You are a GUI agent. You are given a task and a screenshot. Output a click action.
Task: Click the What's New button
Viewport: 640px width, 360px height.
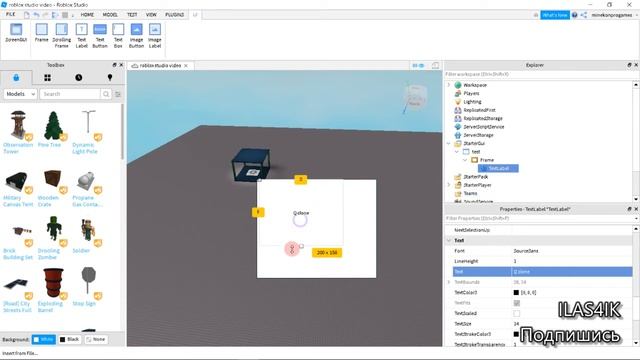coord(555,15)
